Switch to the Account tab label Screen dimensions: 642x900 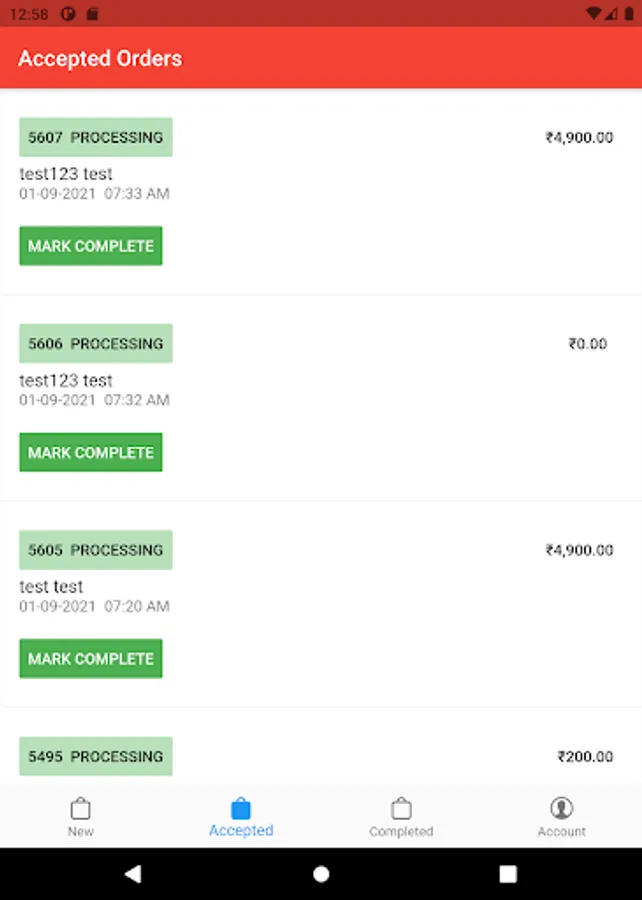click(x=562, y=831)
